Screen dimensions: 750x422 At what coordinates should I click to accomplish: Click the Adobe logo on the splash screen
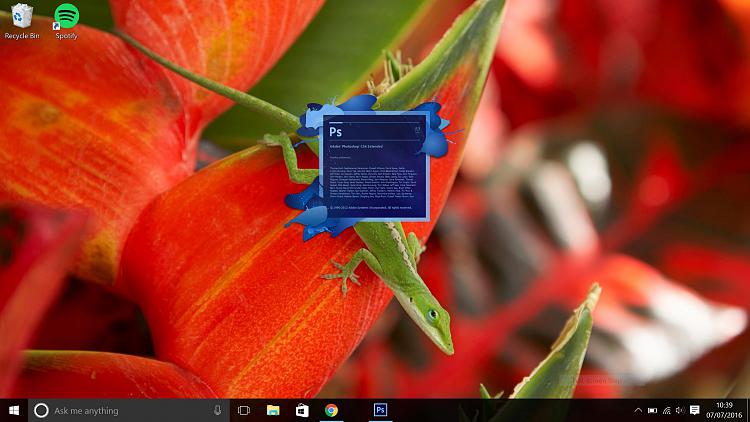click(x=418, y=130)
